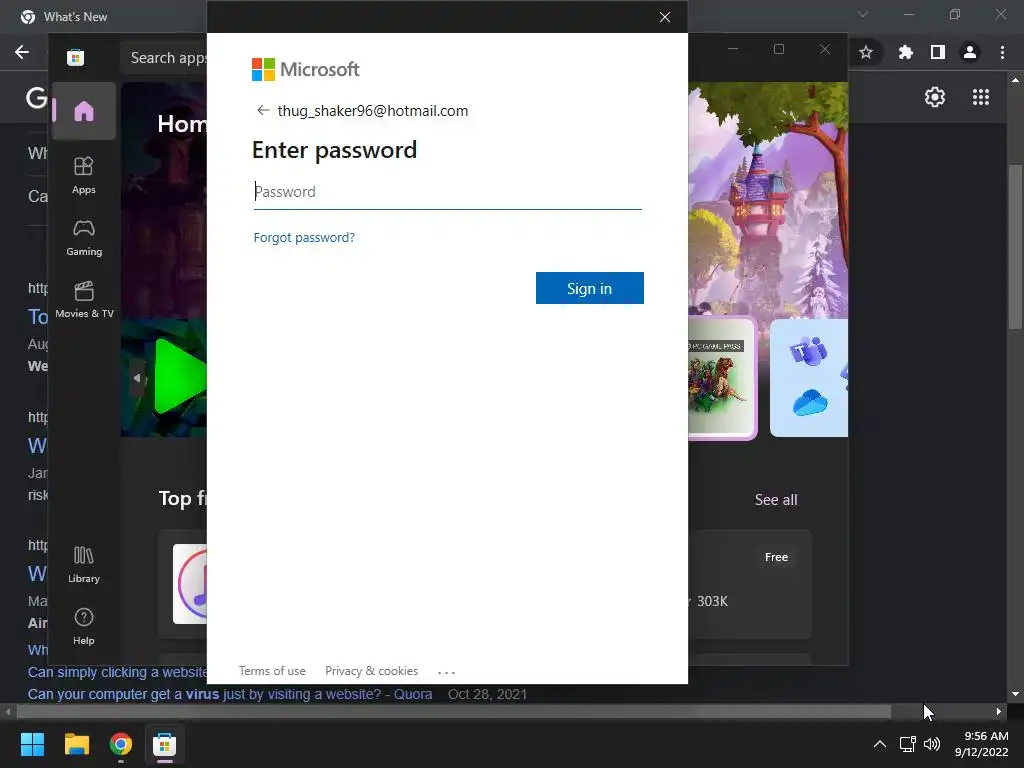Viewport: 1024px width, 768px height.
Task: Open Microsoft Store from taskbar
Action: click(x=165, y=744)
